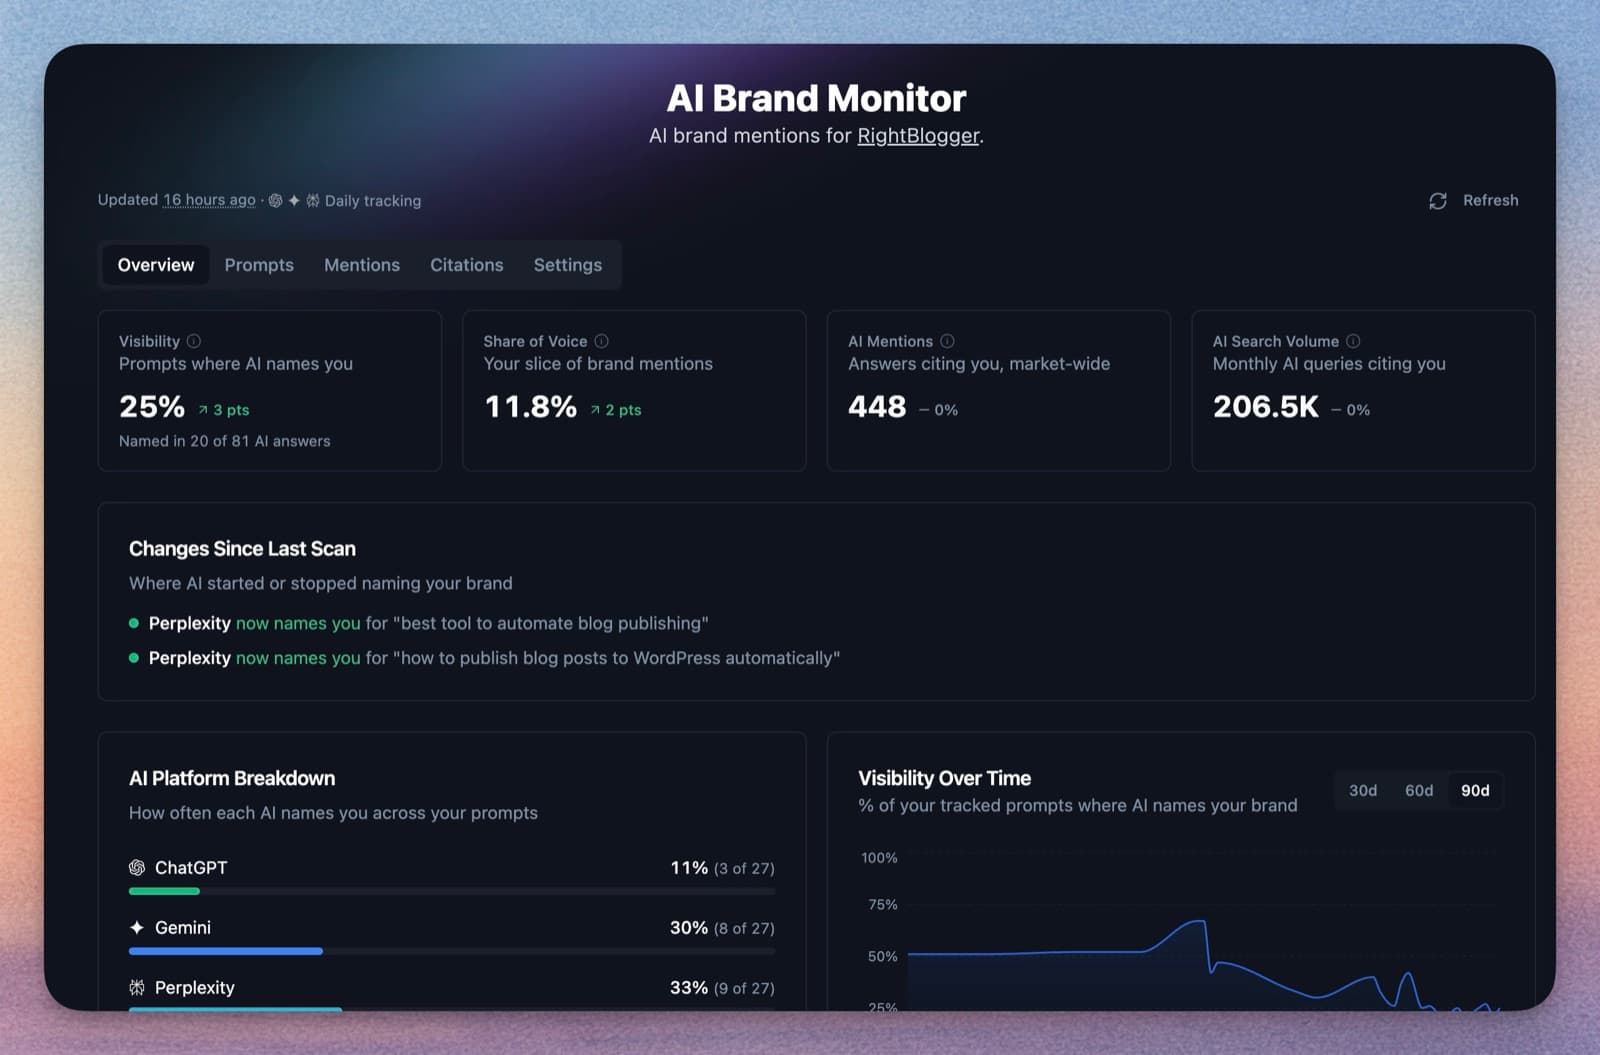This screenshot has height=1055, width=1600.
Task: Click the info icon next to Share of Voice
Action: (x=601, y=341)
